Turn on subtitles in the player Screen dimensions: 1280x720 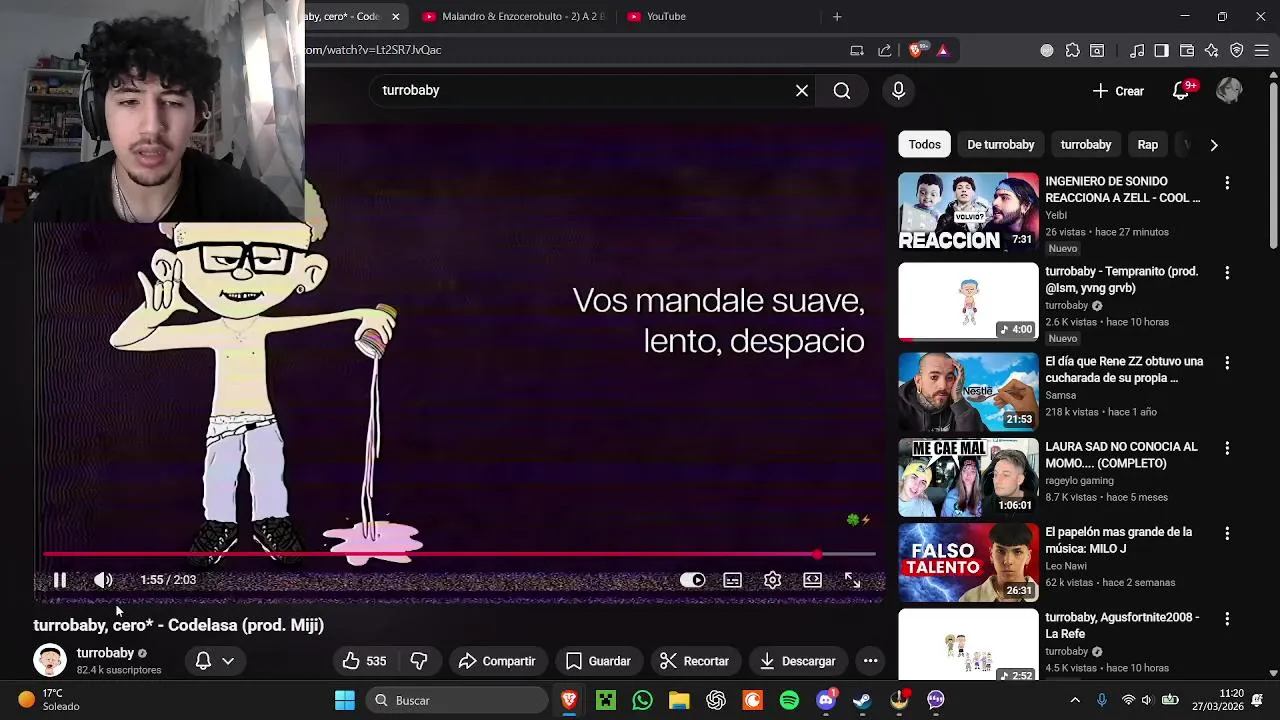(x=732, y=580)
